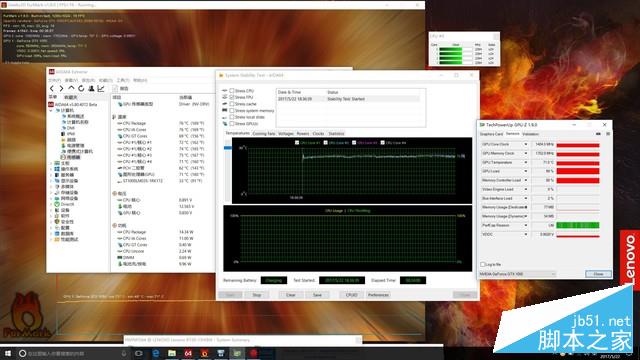
Task: Open Memory Controller Load sensor dropdown
Action: [525, 180]
